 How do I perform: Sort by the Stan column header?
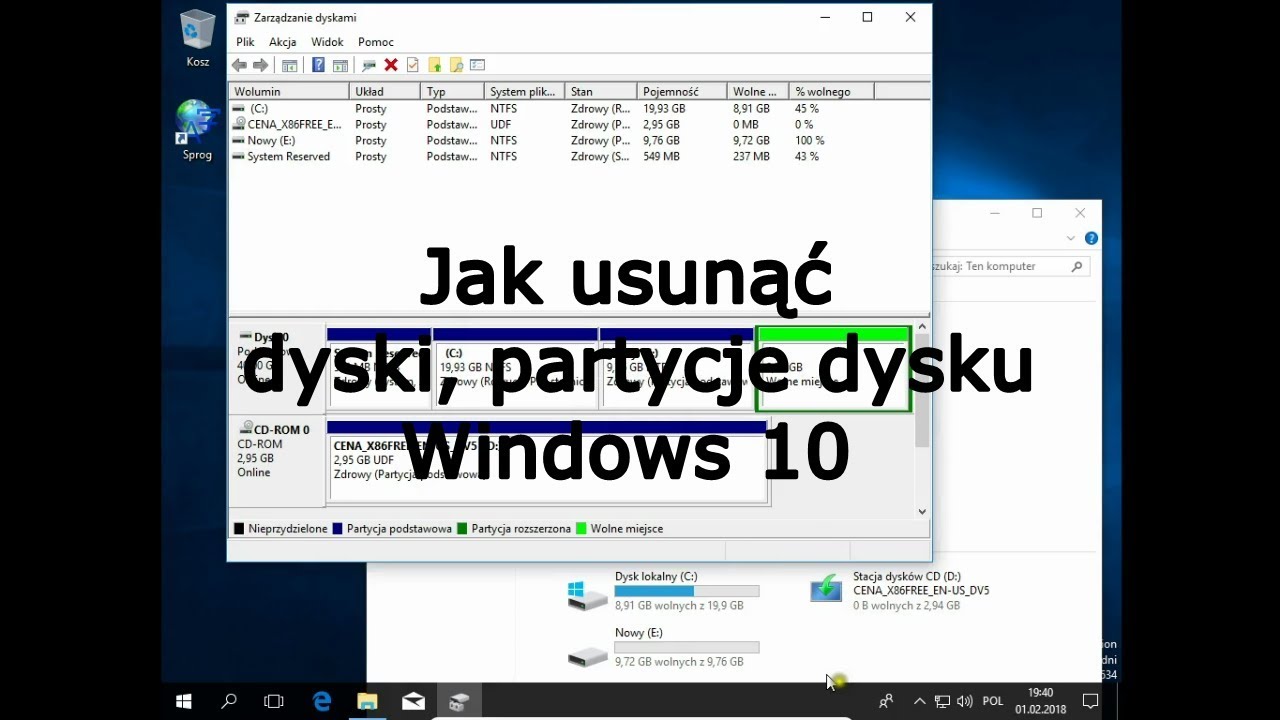(x=601, y=92)
